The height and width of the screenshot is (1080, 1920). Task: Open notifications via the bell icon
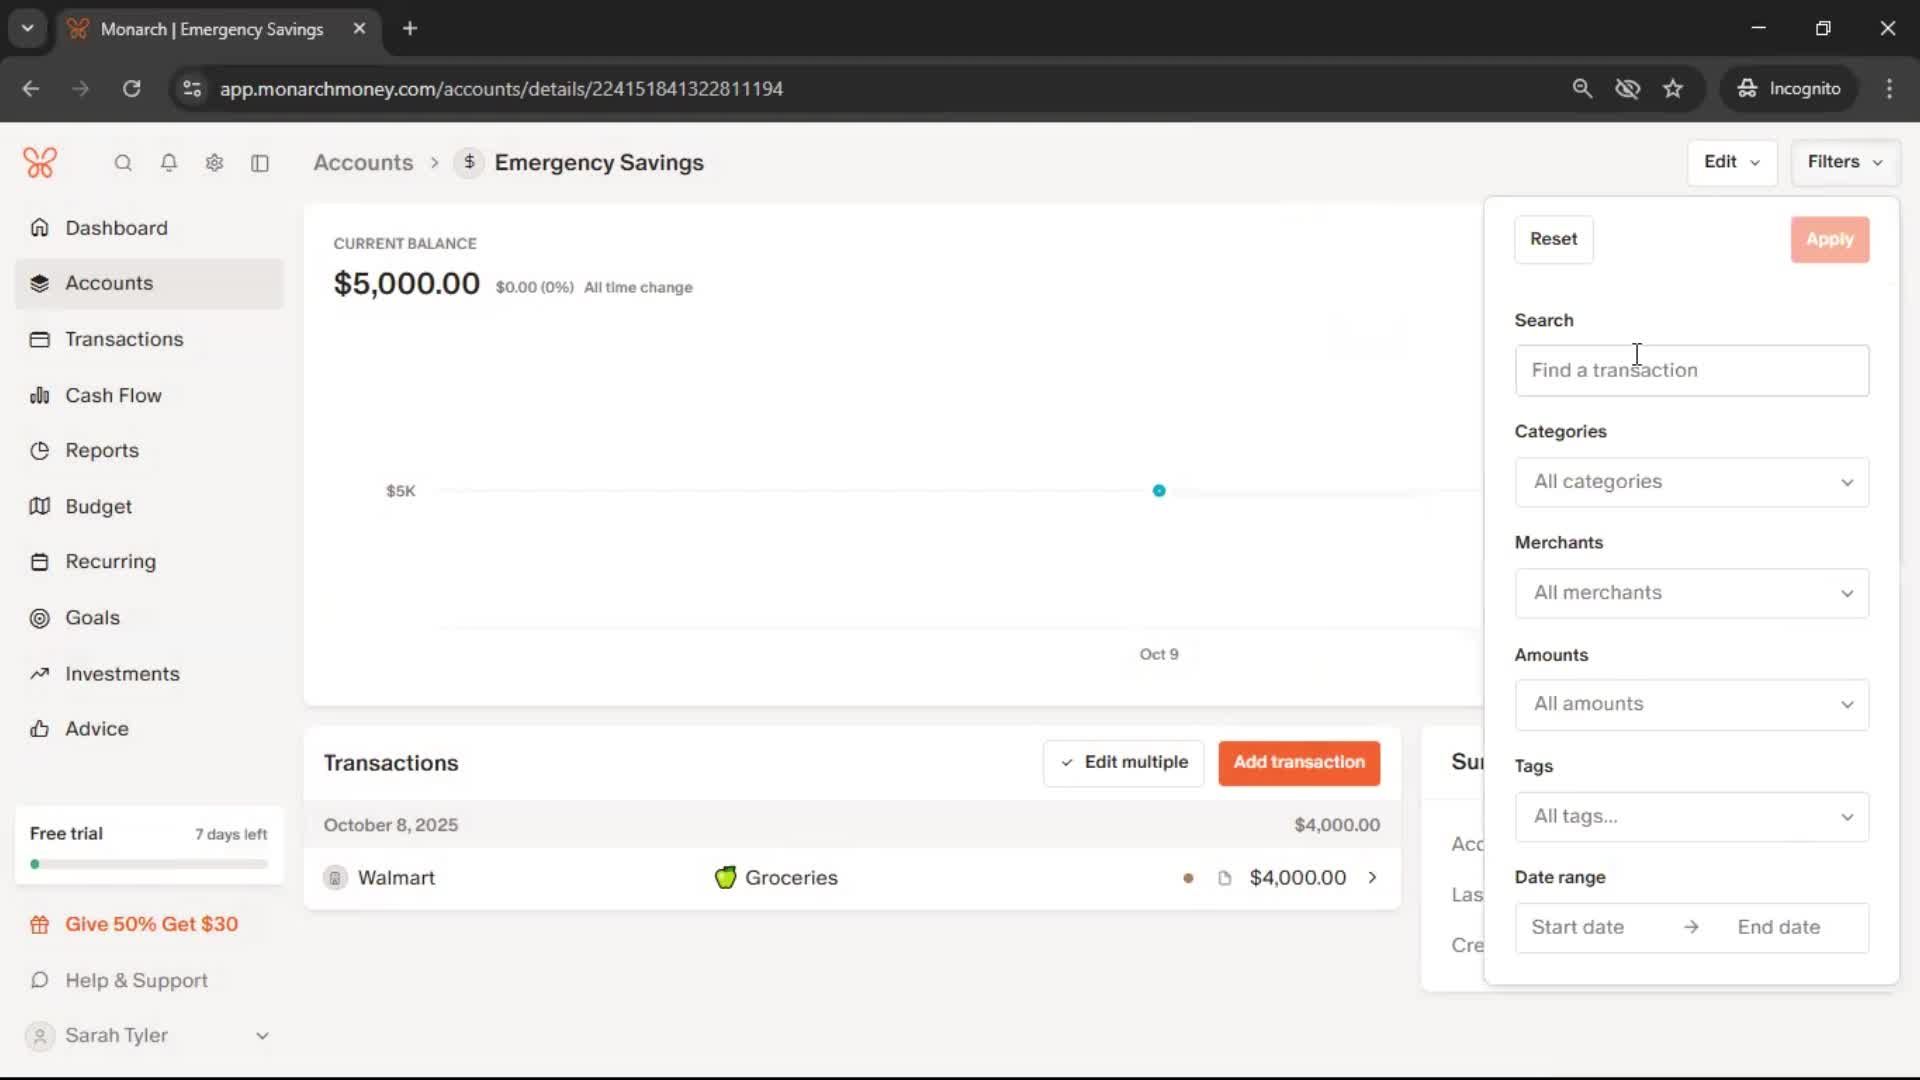168,163
